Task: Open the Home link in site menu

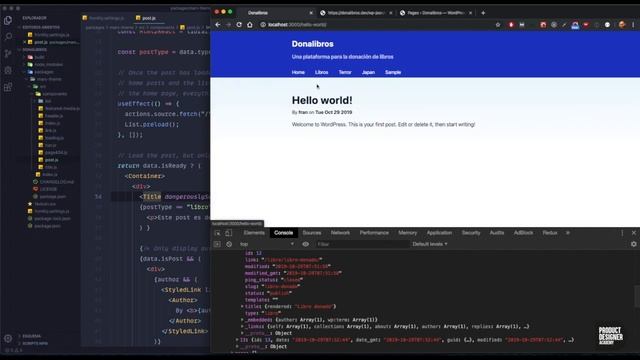Action: click(x=298, y=72)
